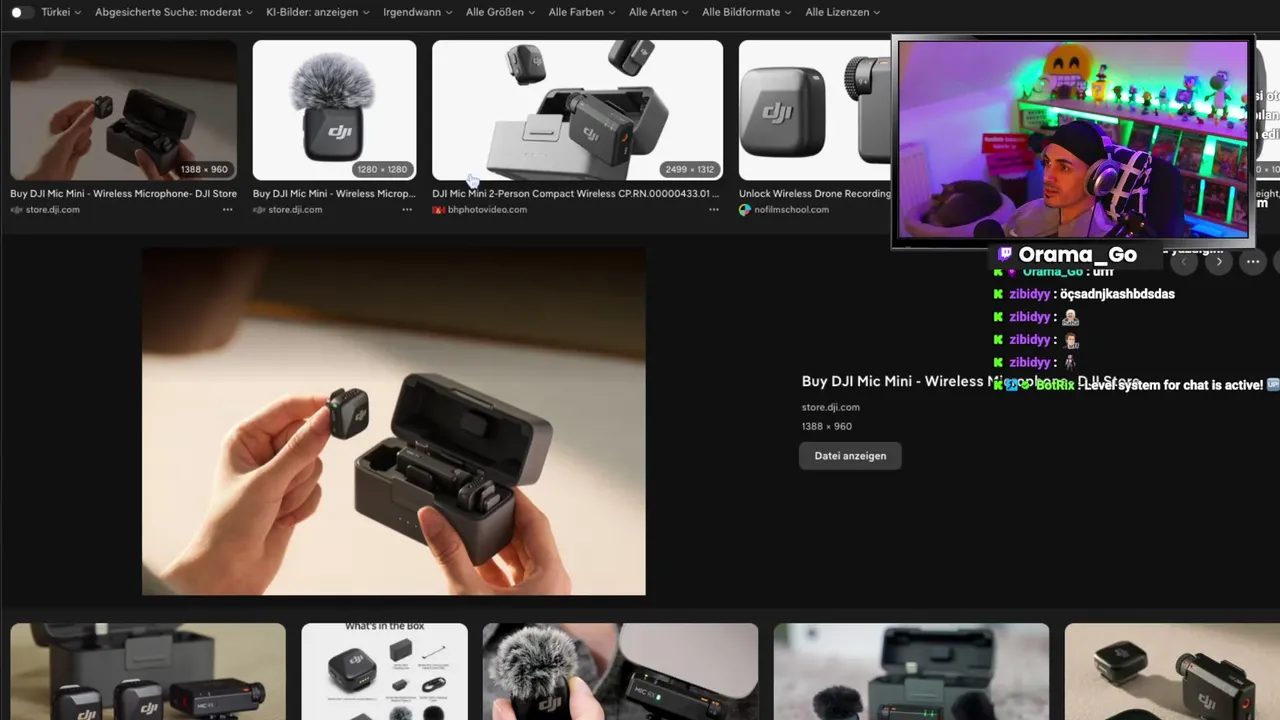This screenshot has height=720, width=1280.
Task: Click store.dji.com under the detail title
Action: [831, 407]
